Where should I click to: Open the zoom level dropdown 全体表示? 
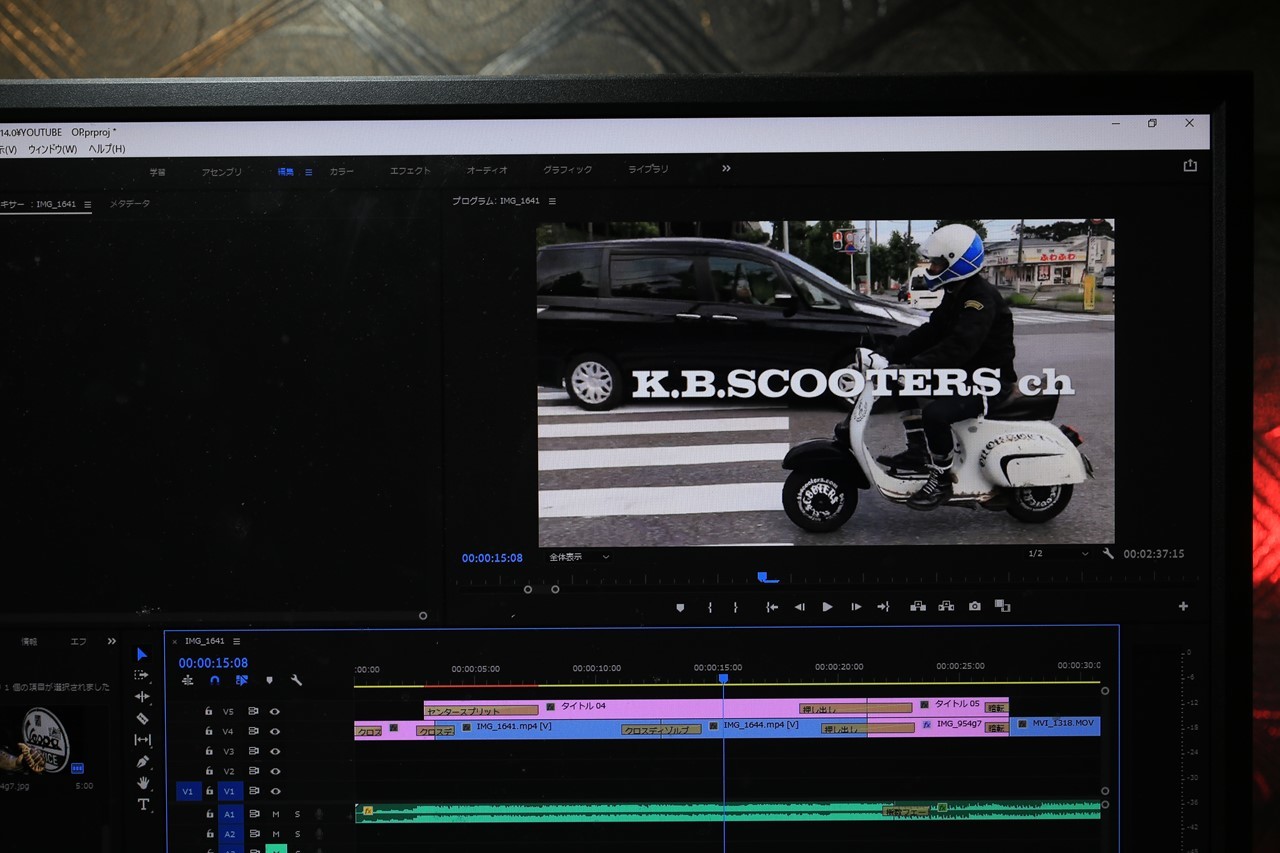pyautogui.click(x=579, y=557)
